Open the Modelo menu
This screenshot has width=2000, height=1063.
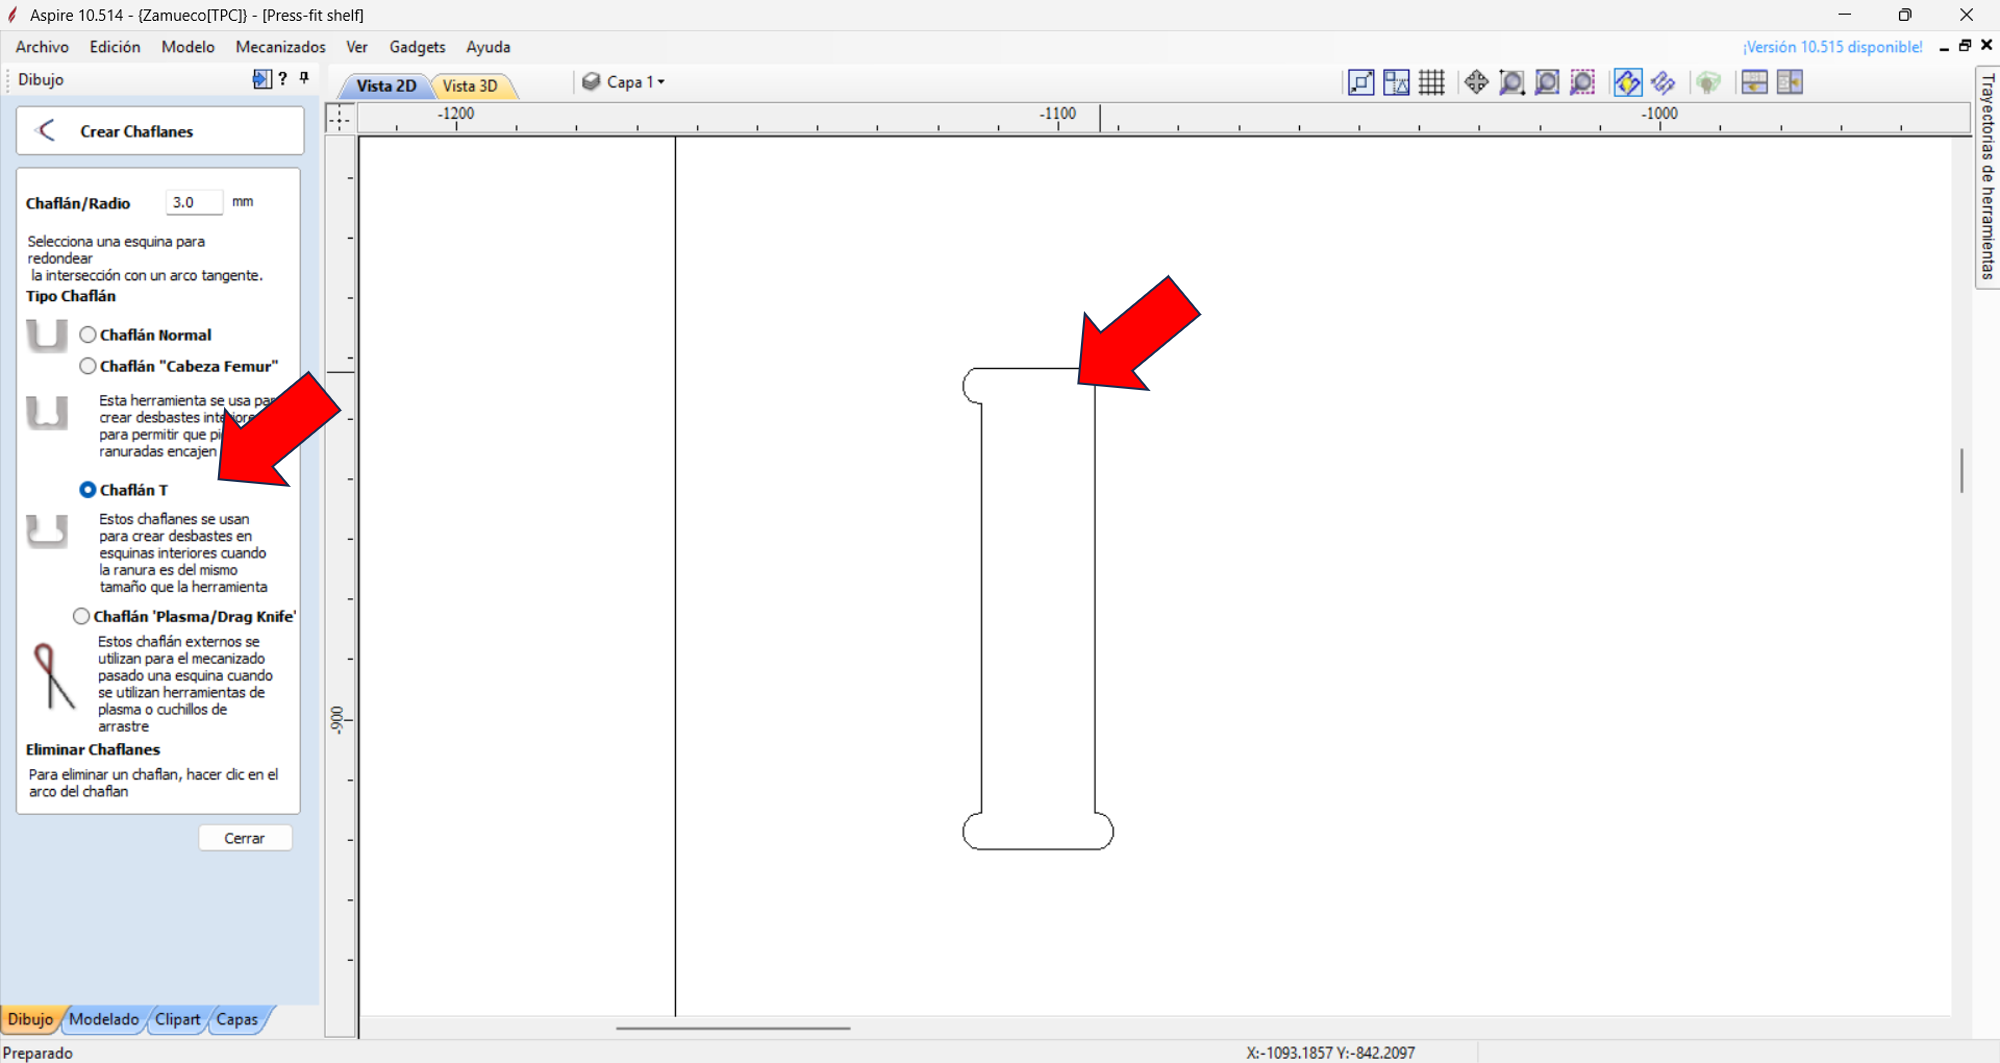coord(188,47)
